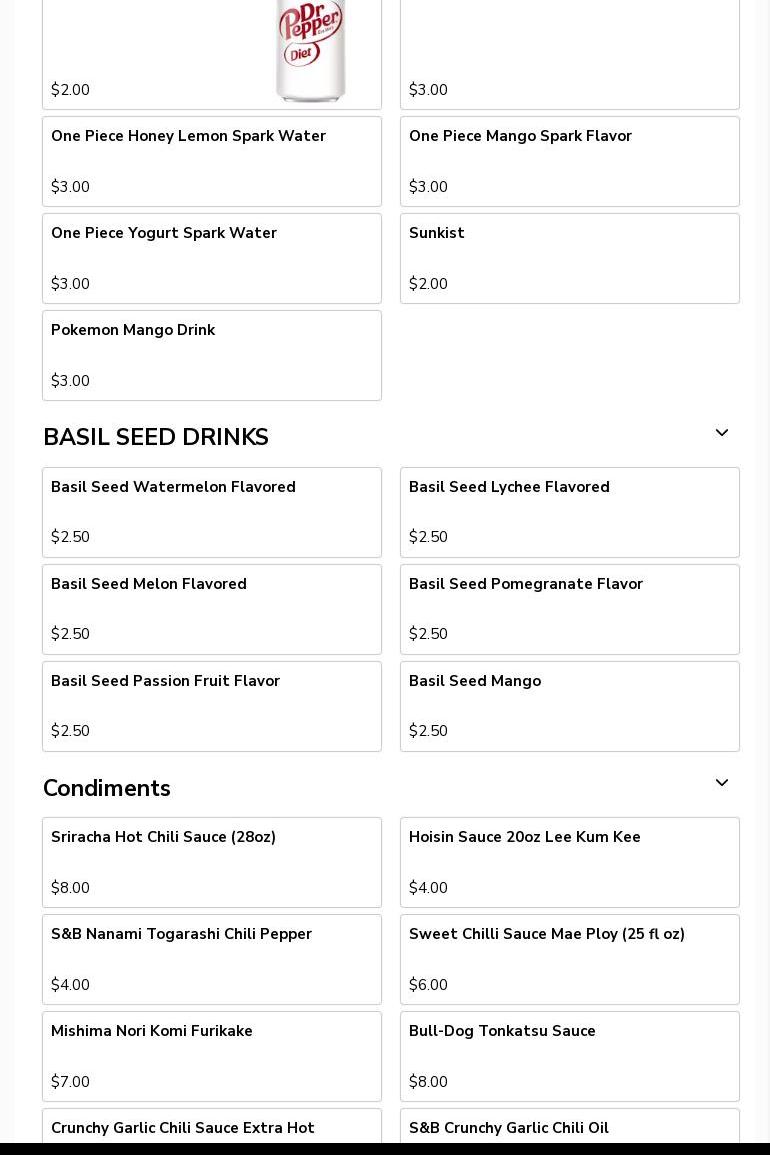The width and height of the screenshot is (770, 1155).
Task: Select Basil Seed Passion Fruit Flavor
Action: coord(212,706)
